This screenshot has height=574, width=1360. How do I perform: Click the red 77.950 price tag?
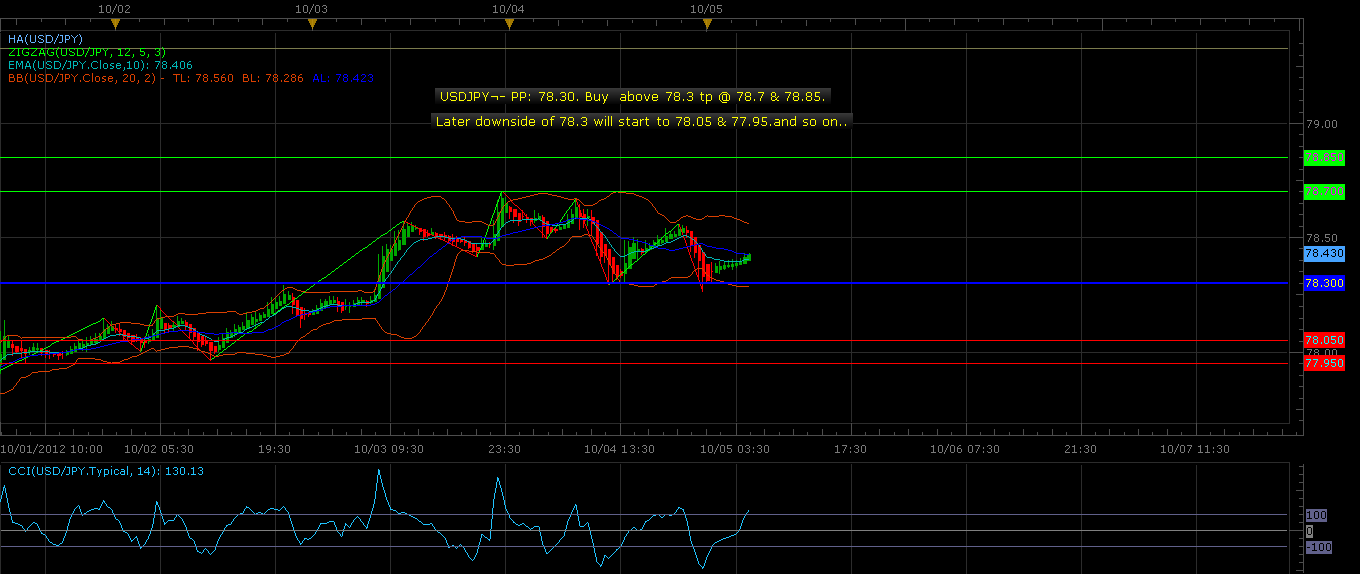(1324, 364)
